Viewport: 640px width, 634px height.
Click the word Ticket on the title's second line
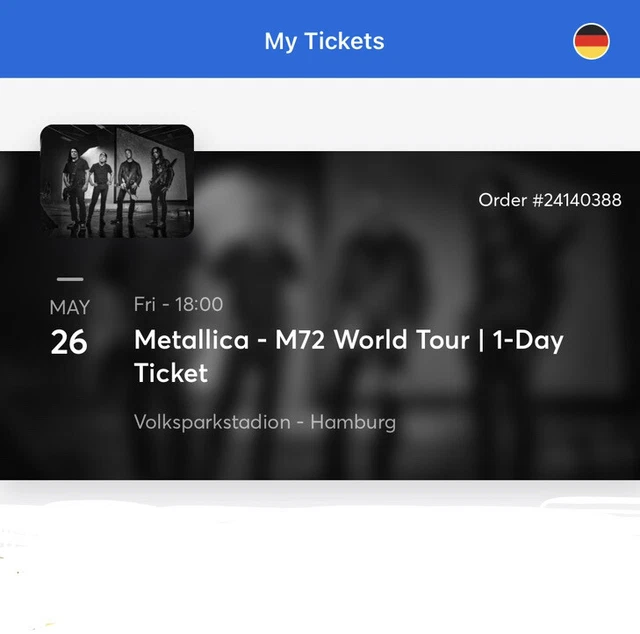(171, 373)
